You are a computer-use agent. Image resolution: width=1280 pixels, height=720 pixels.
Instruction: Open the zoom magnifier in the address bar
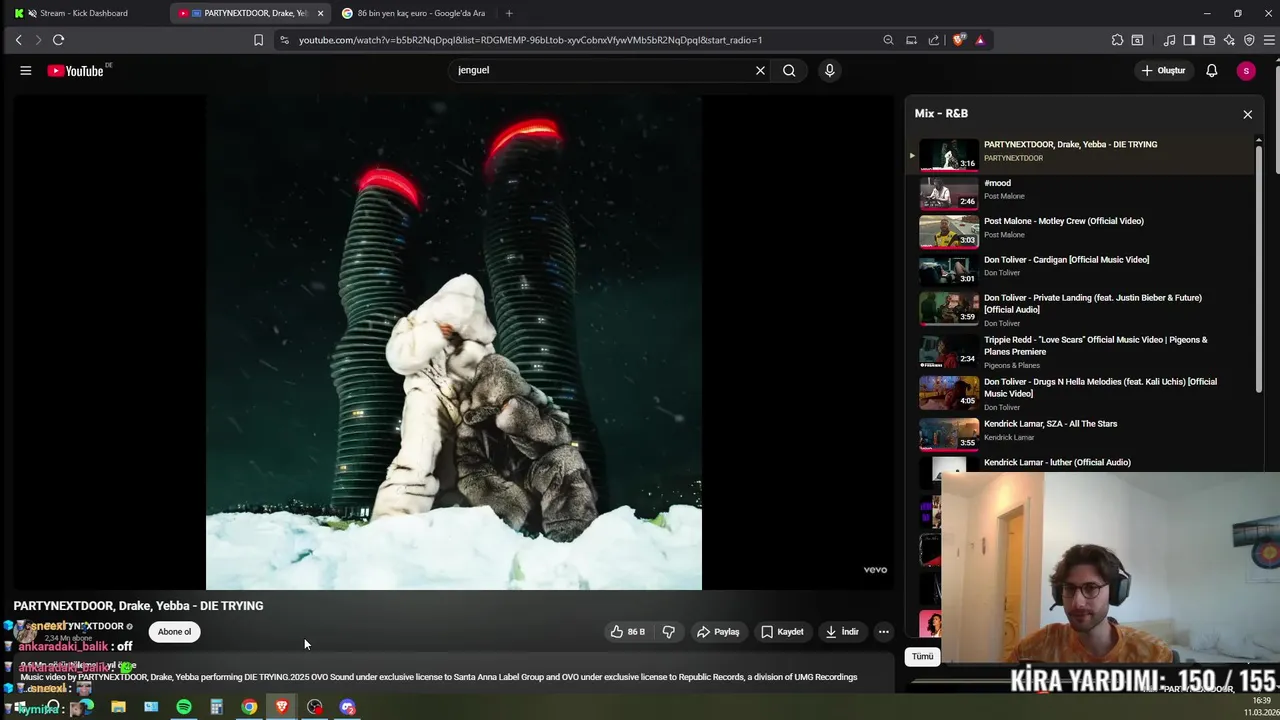[x=888, y=40]
